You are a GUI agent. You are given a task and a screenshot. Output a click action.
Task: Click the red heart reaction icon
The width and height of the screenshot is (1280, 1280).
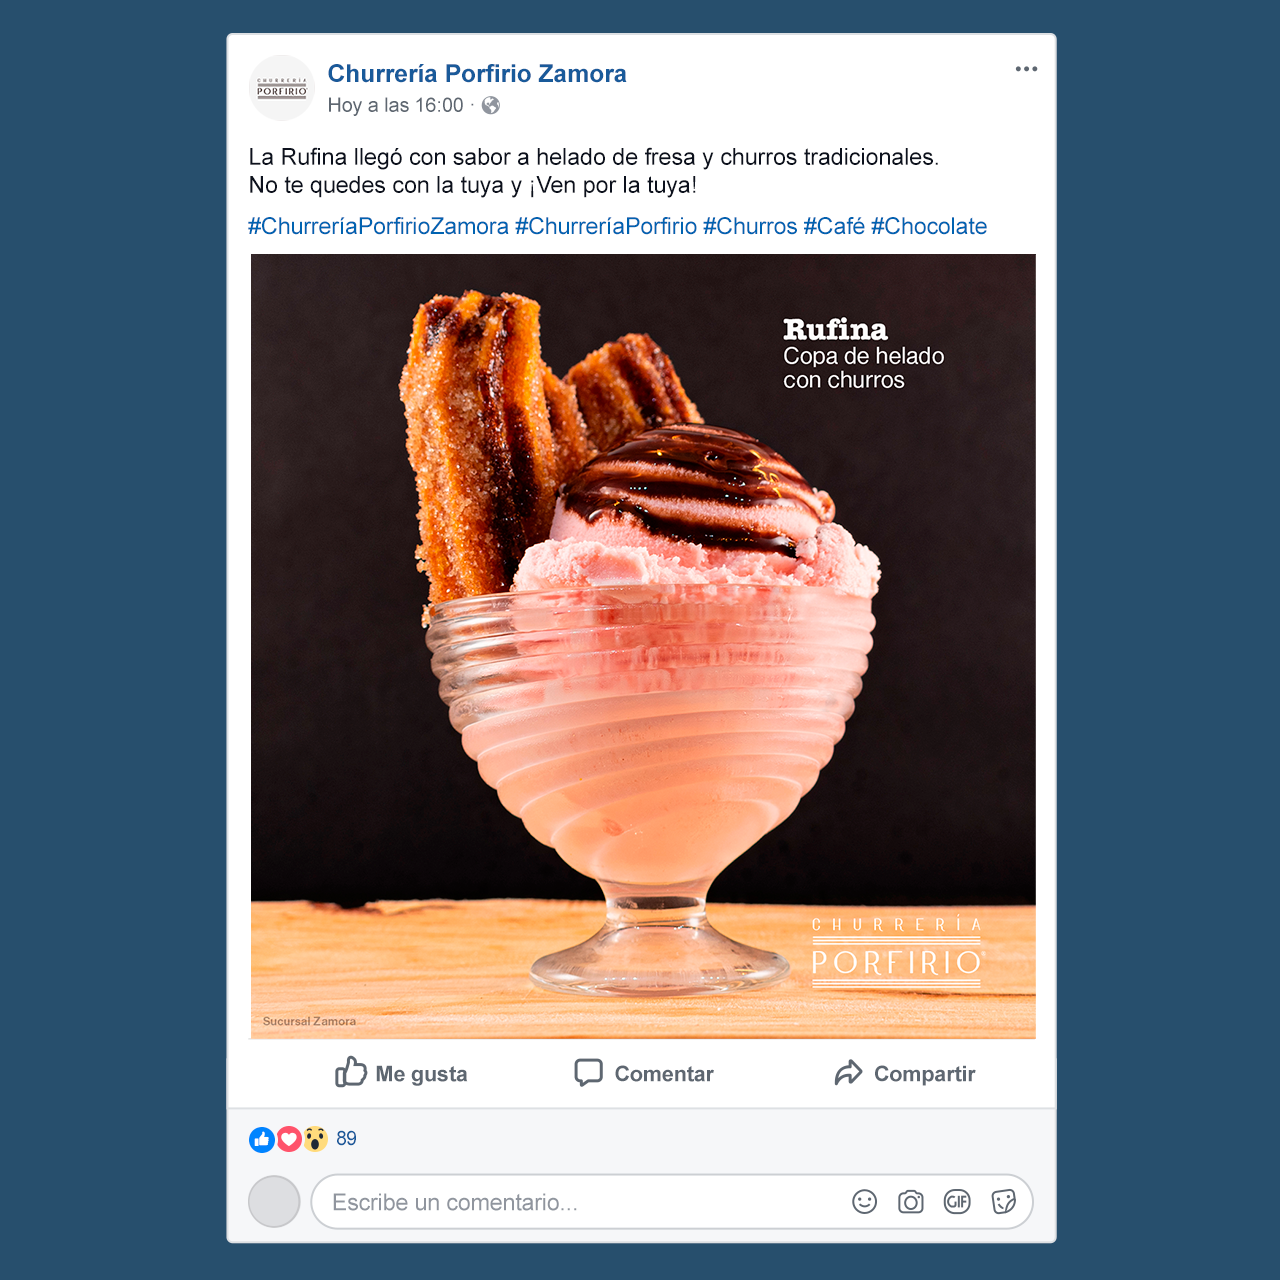tap(289, 1139)
